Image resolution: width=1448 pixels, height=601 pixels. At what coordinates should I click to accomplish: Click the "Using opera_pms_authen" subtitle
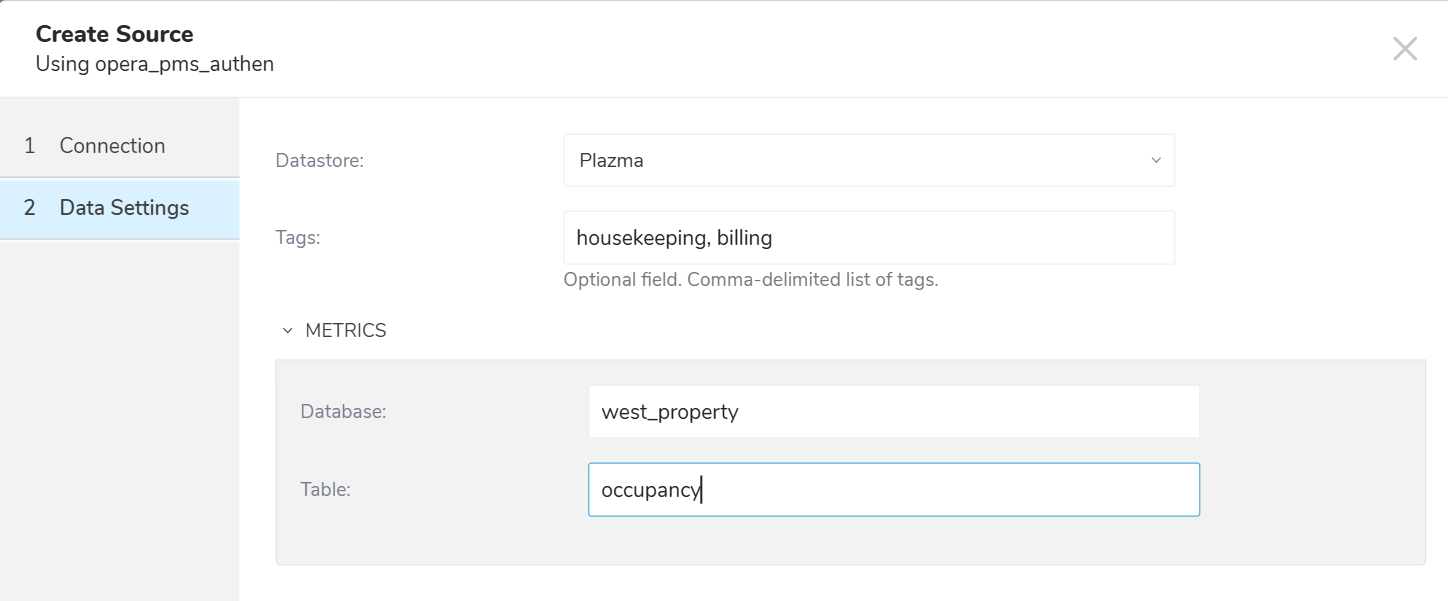point(154,64)
